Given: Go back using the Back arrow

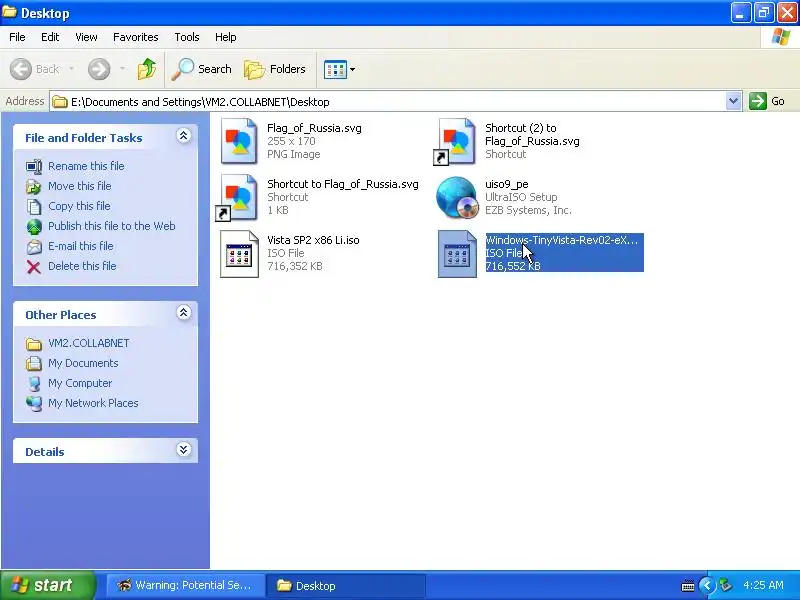Looking at the screenshot, I should 34,69.
